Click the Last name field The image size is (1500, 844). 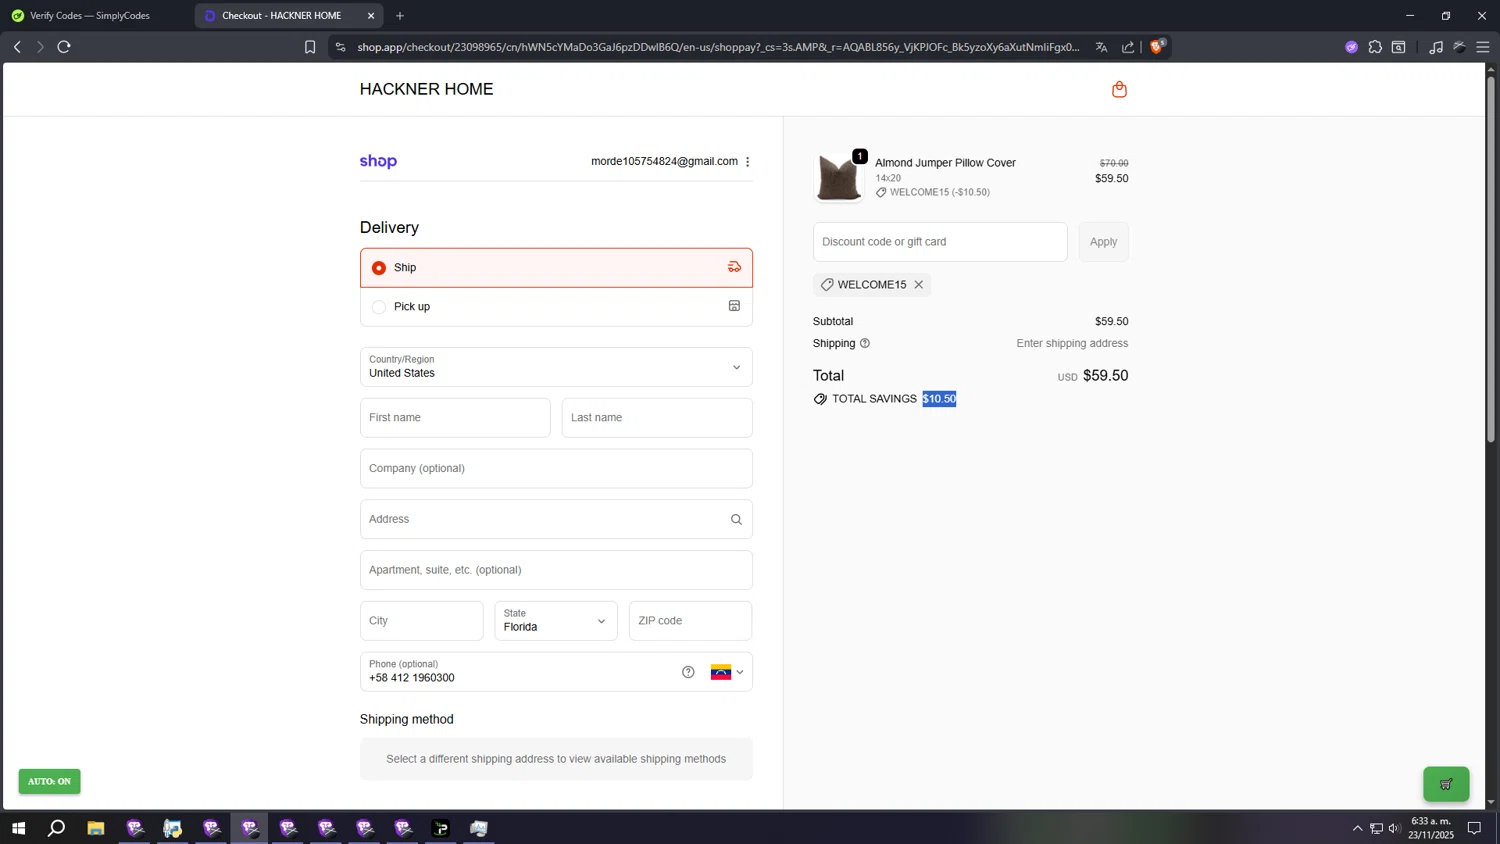tap(657, 418)
